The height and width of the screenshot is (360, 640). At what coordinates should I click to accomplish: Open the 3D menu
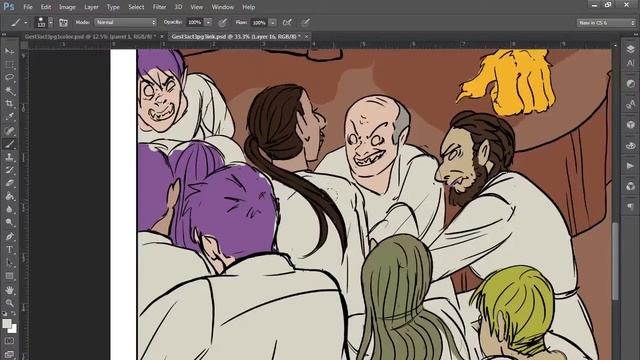click(x=178, y=7)
